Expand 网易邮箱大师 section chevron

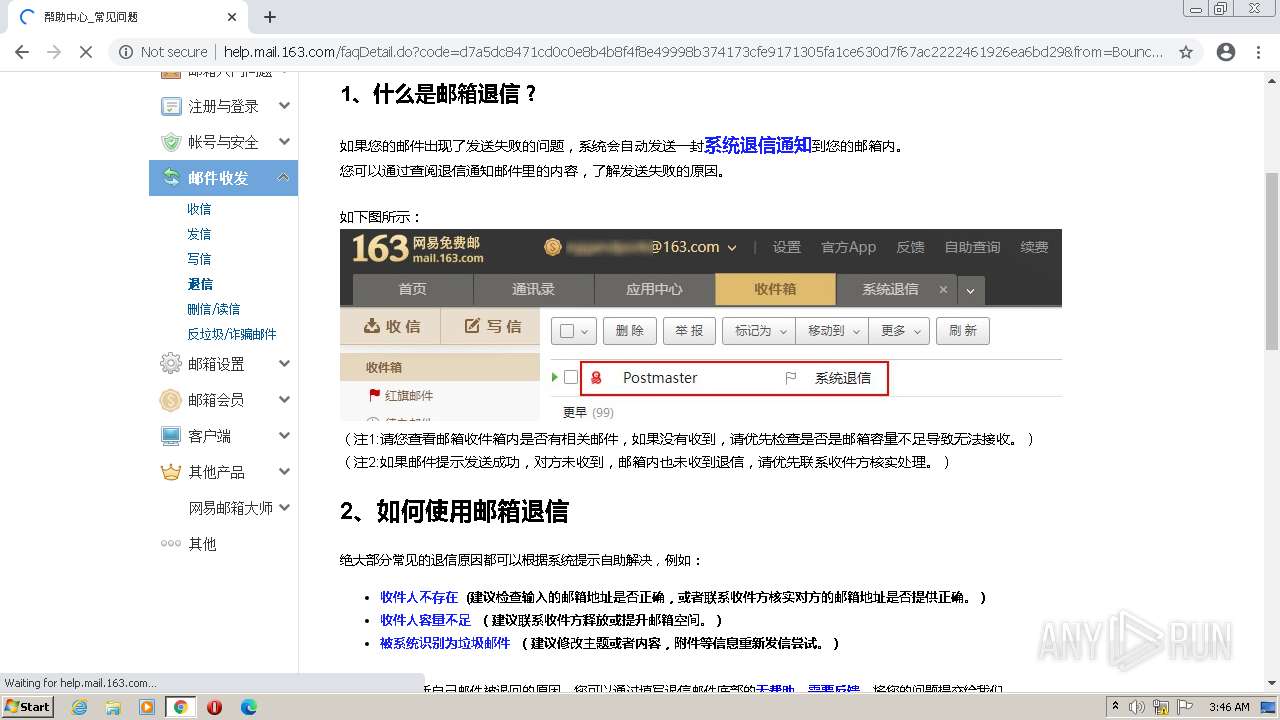tap(284, 508)
